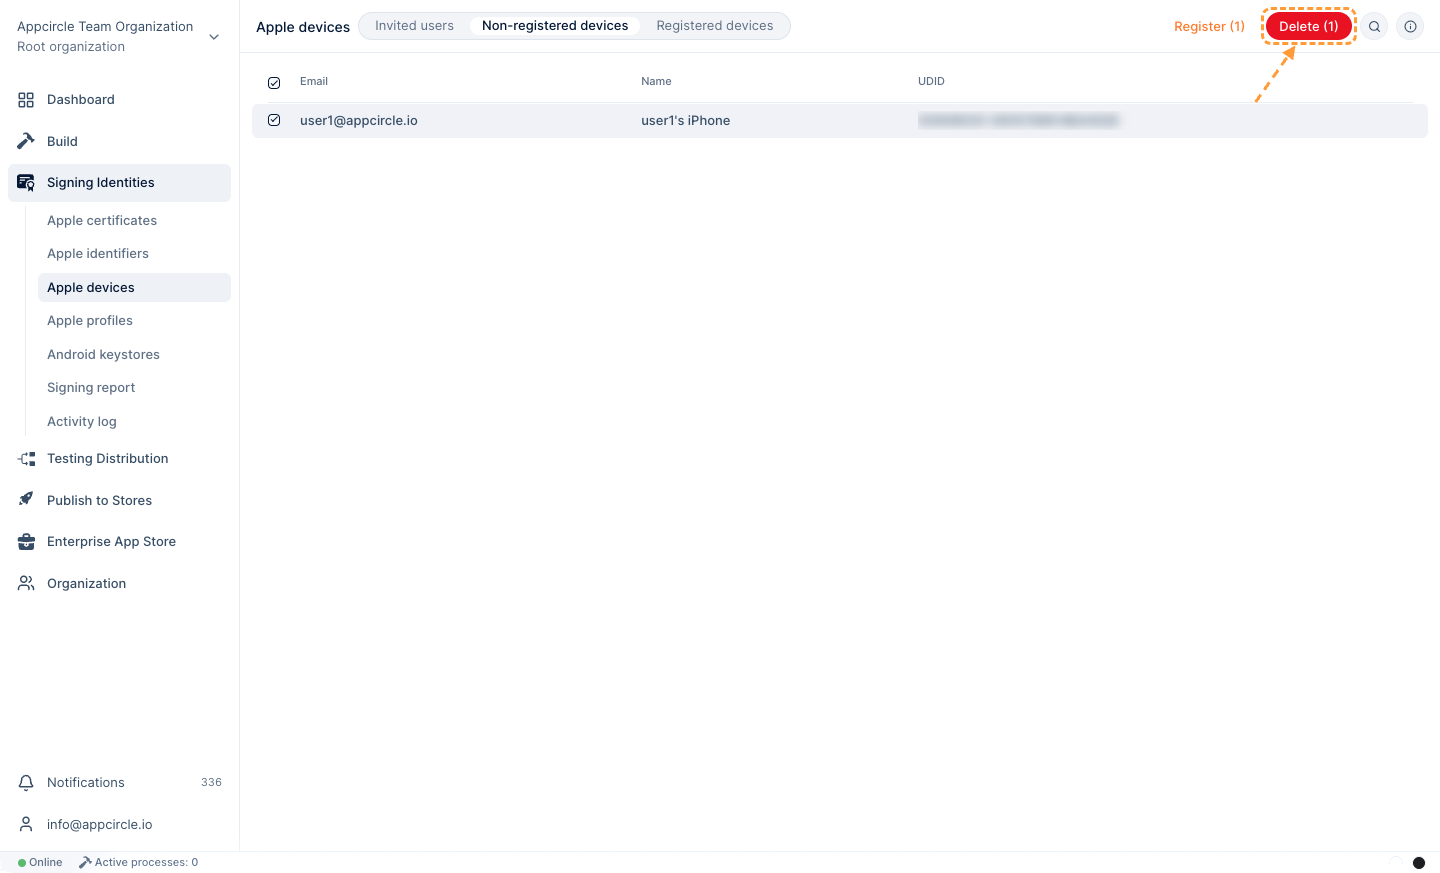Viewport: 1440px width, 873px height.
Task: Click the Enterprise App Store briefcase icon
Action: pyautogui.click(x=26, y=542)
